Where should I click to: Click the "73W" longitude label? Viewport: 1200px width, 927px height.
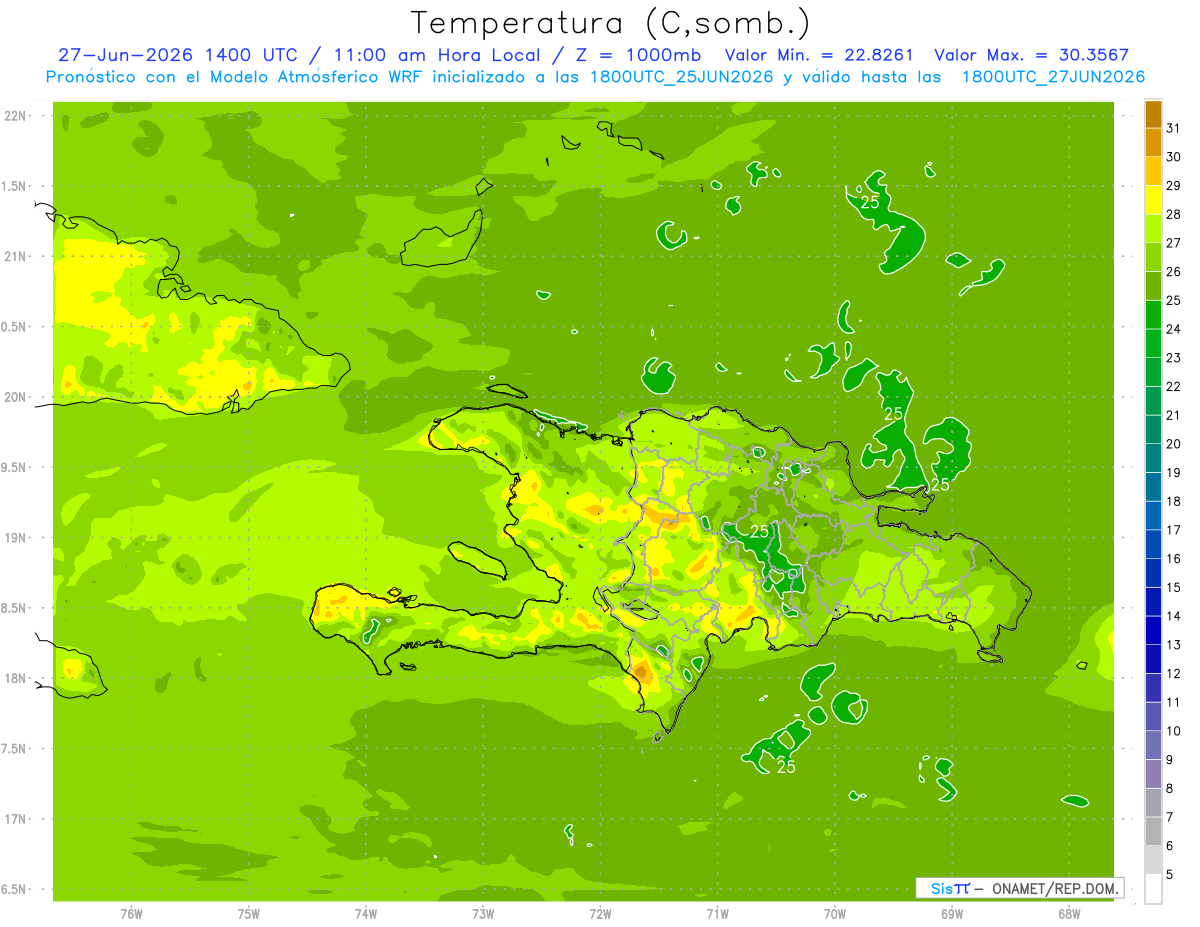483,914
